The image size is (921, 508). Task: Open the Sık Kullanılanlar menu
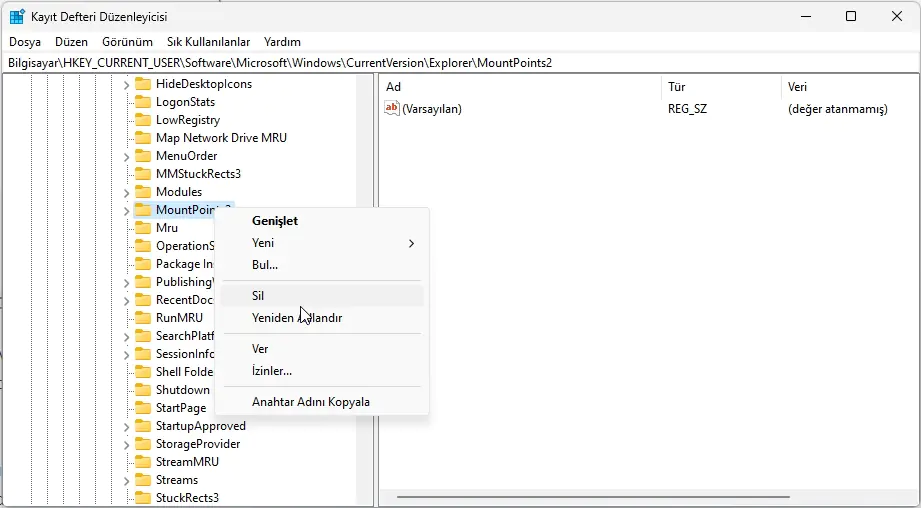[208, 42]
